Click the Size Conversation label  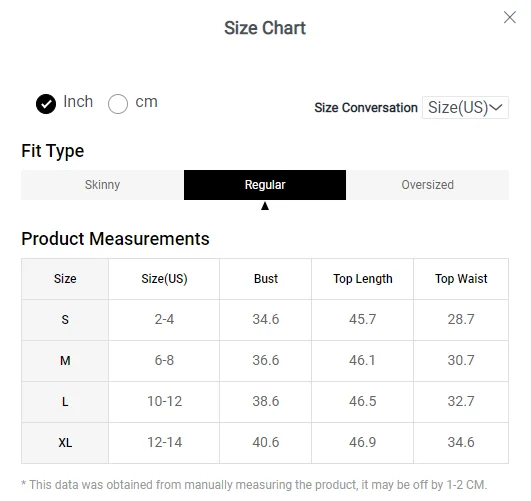(x=366, y=108)
